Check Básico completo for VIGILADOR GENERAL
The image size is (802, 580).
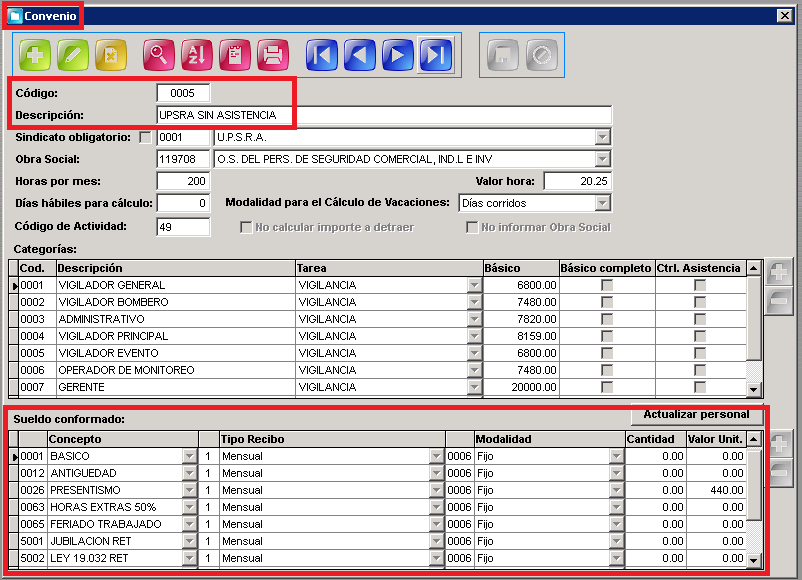(x=607, y=285)
